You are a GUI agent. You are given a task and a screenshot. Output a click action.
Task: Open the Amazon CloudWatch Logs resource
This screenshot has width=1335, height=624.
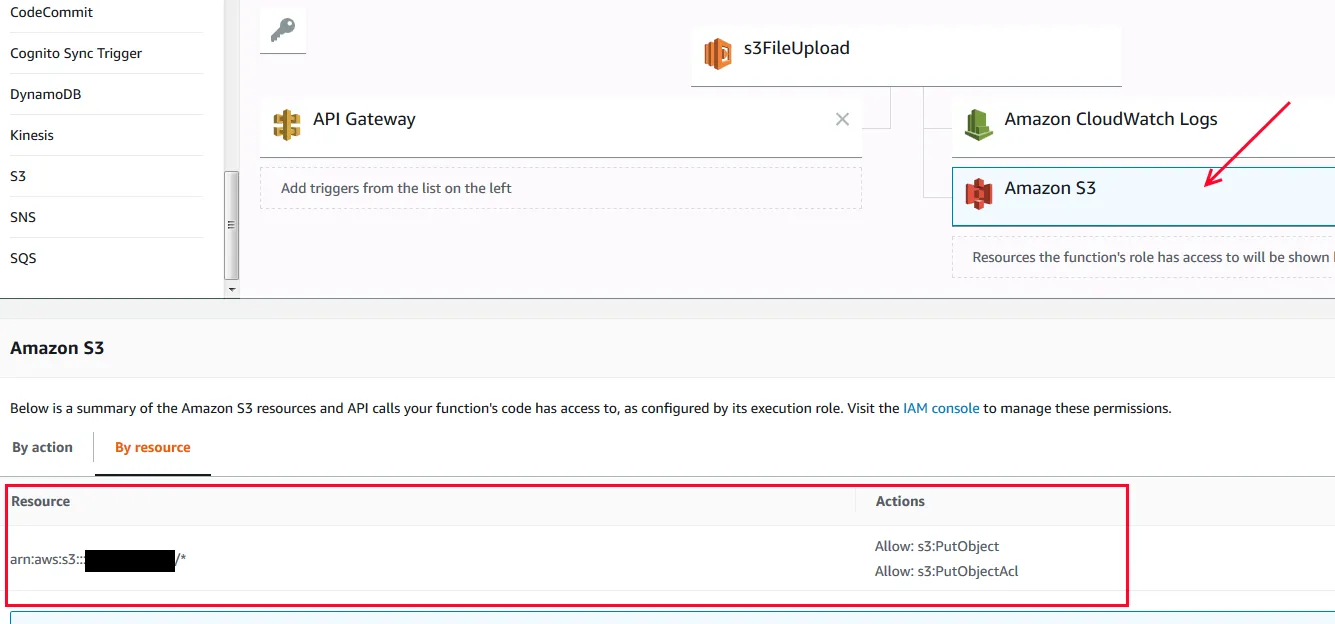pos(1110,120)
